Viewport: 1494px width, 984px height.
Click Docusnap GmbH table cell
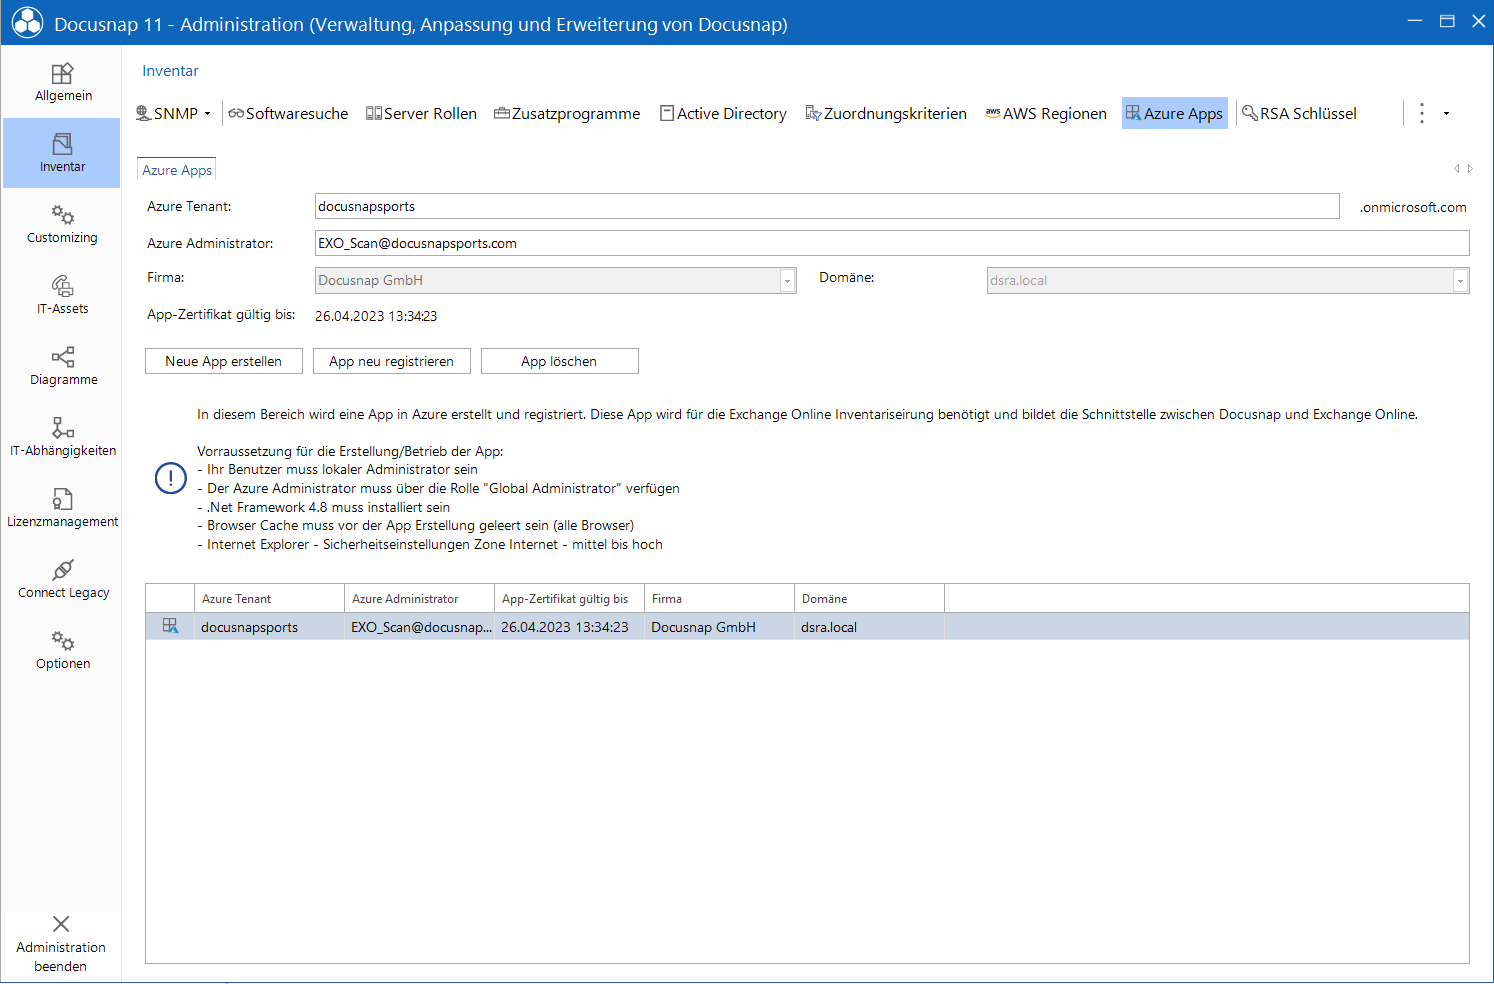pyautogui.click(x=720, y=627)
